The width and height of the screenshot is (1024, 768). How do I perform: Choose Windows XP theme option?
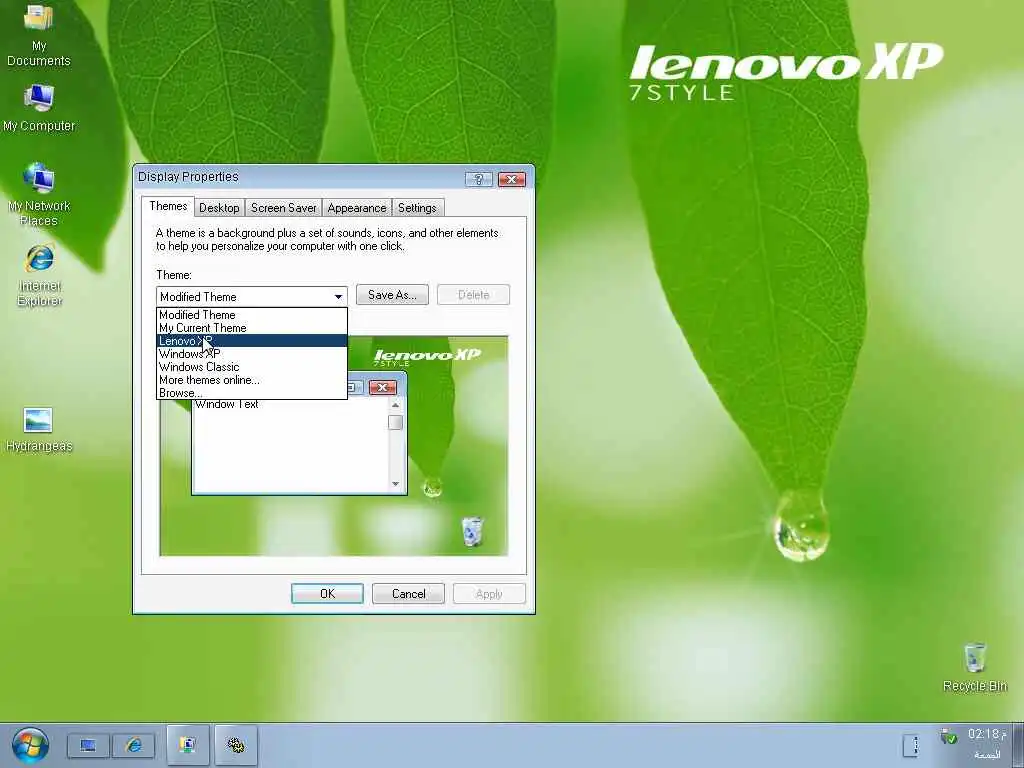click(251, 354)
